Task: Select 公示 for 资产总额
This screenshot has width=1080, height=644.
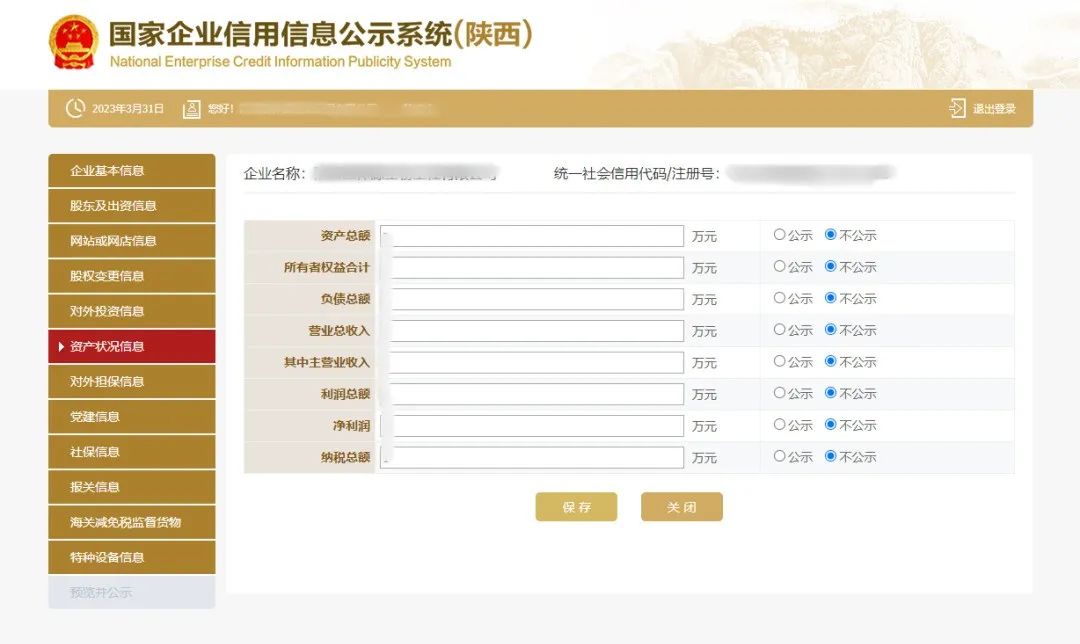Action: coord(780,235)
